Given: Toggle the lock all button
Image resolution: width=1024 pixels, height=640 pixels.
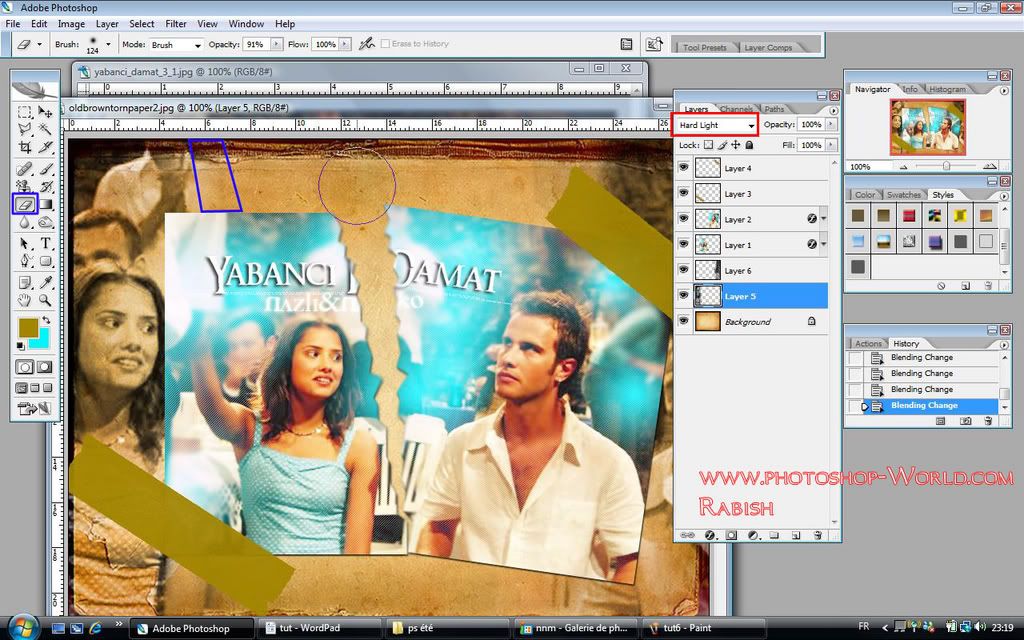Looking at the screenshot, I should tap(749, 145).
